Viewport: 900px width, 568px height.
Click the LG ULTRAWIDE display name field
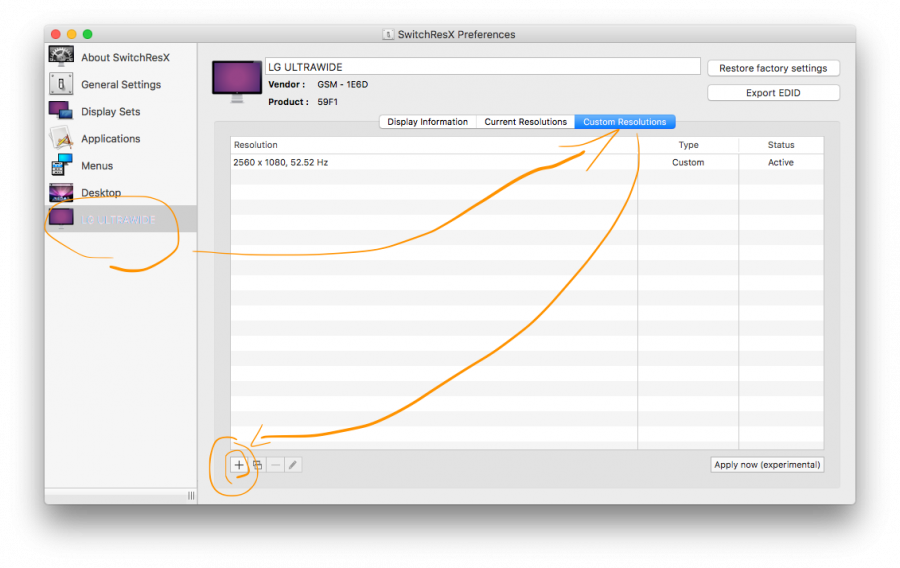(482, 67)
